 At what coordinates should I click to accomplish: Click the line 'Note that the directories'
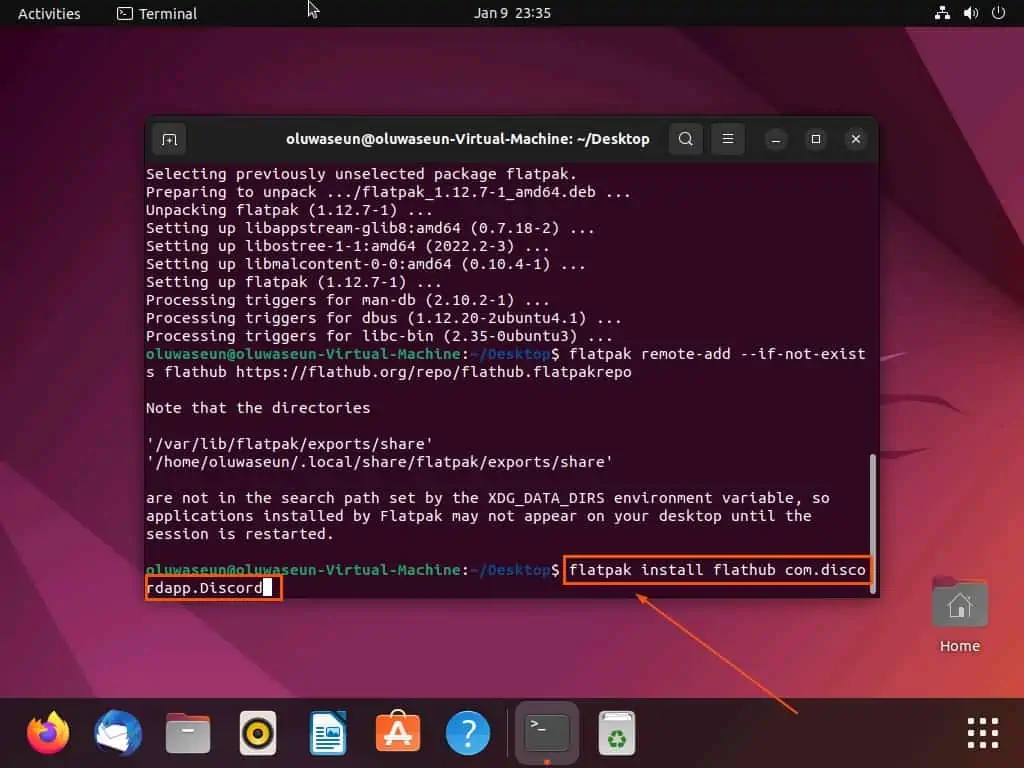[x=258, y=408]
